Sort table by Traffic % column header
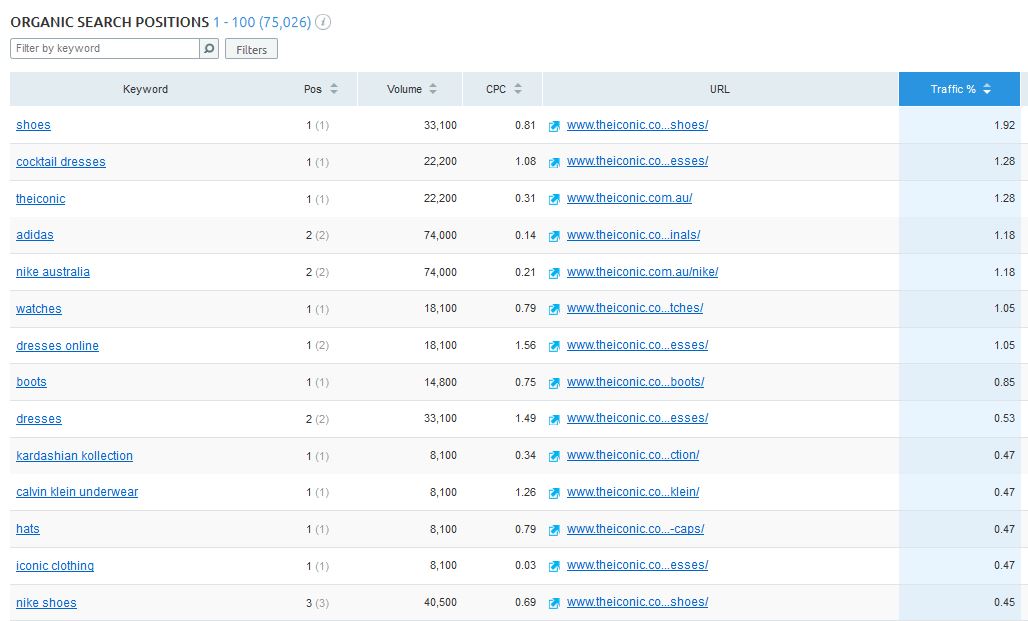Screen dimensions: 1028x621 click(x=959, y=89)
